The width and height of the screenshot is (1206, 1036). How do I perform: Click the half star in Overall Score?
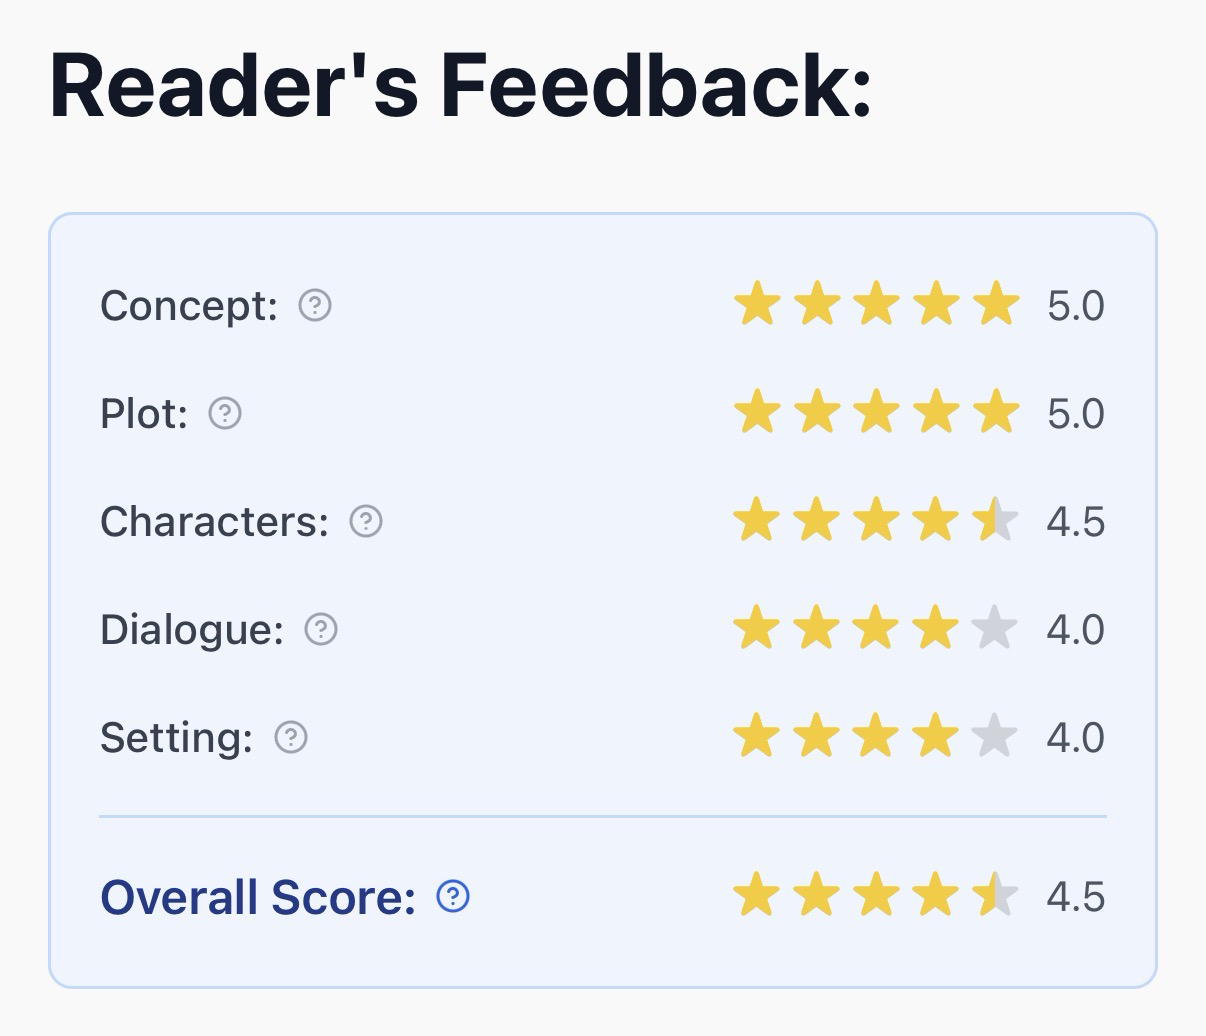click(x=996, y=895)
